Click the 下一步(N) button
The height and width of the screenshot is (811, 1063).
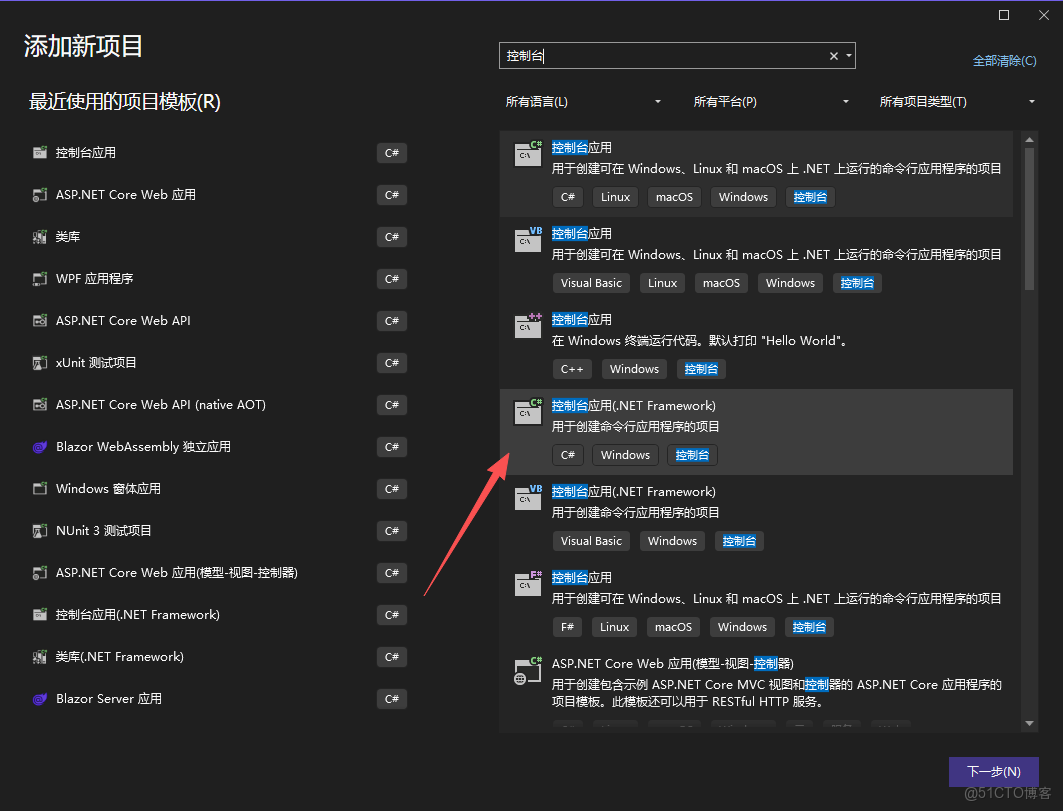[993, 771]
